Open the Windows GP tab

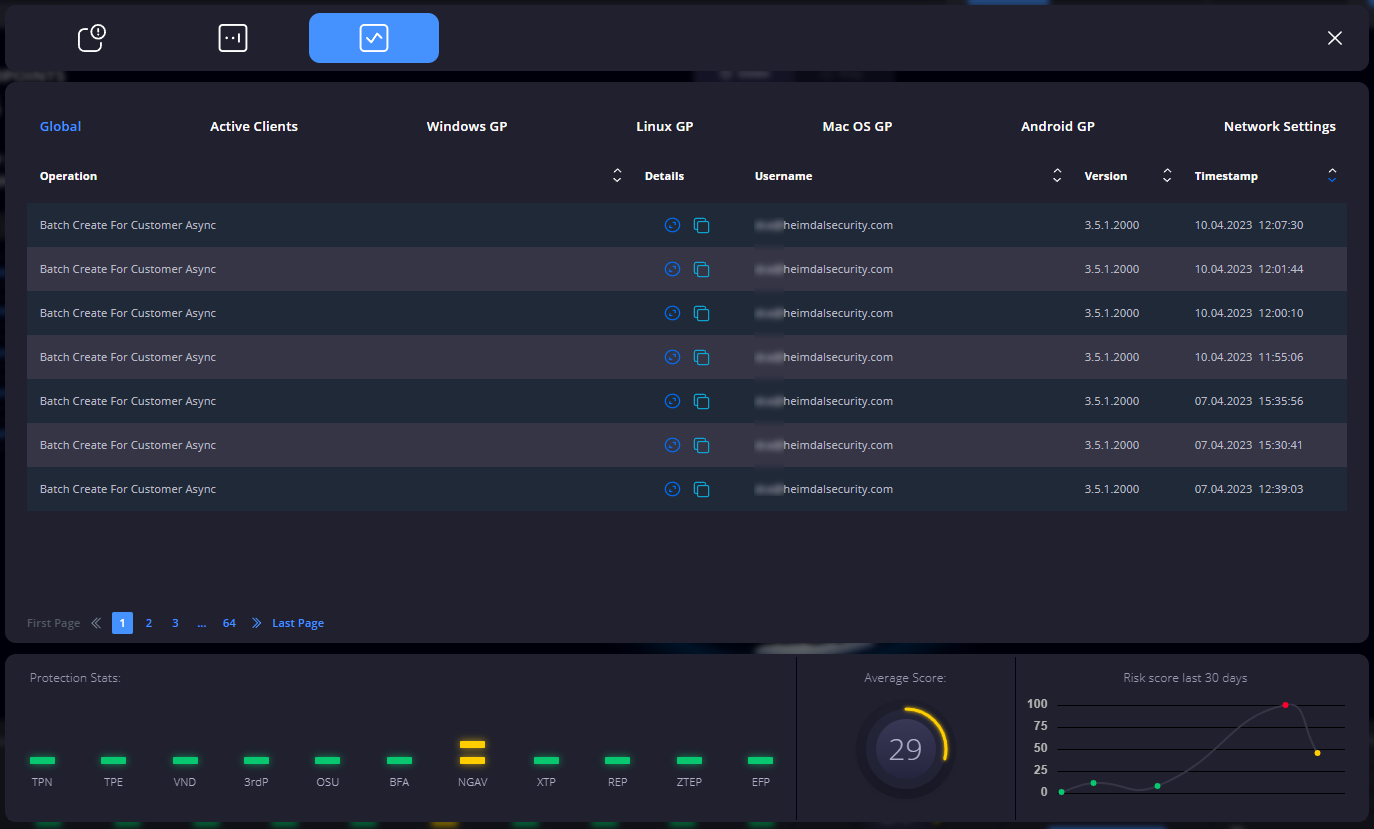[467, 127]
